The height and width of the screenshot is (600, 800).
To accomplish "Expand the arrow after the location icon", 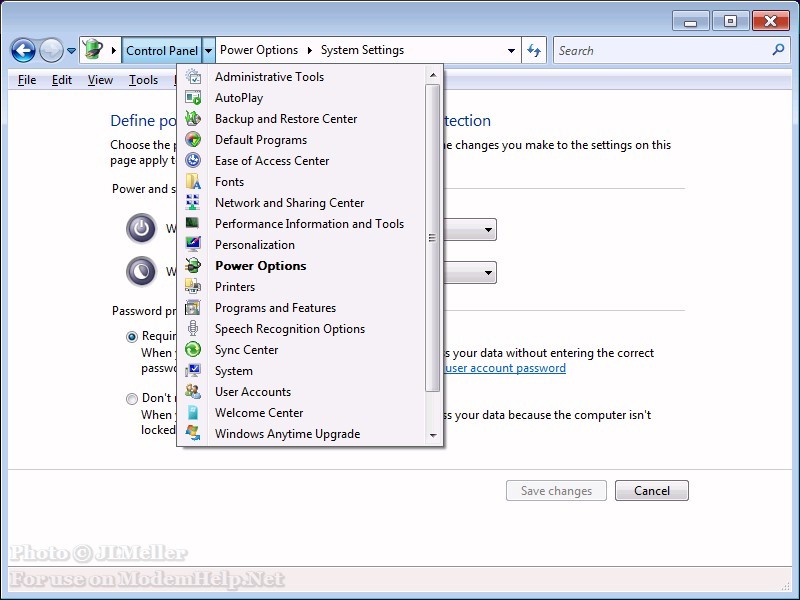I will point(113,50).
